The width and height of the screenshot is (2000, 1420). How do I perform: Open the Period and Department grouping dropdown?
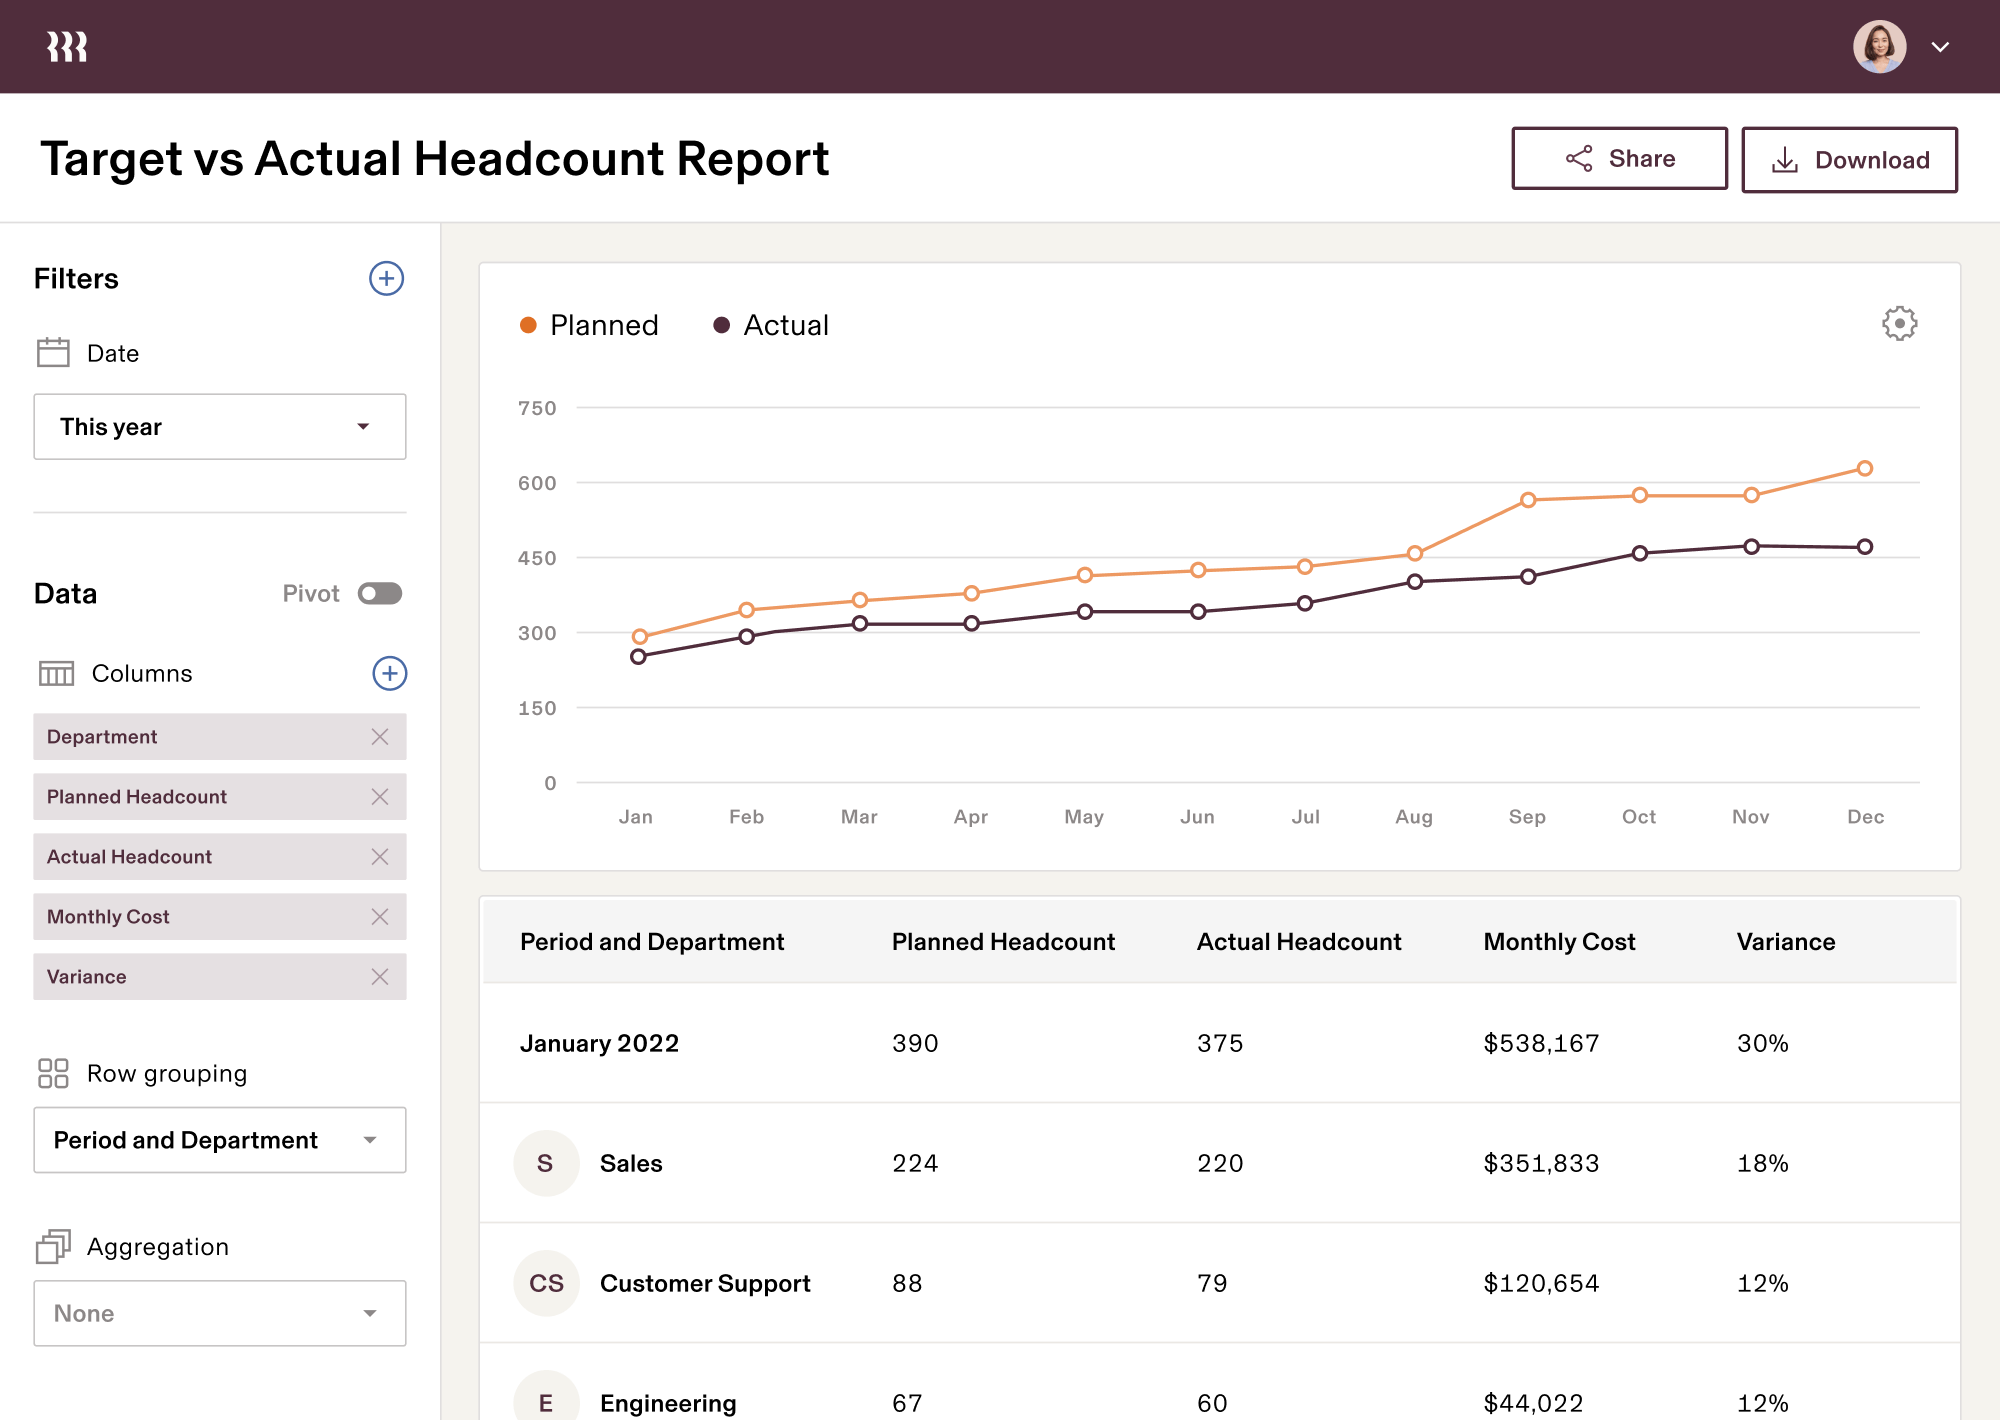tap(219, 1139)
